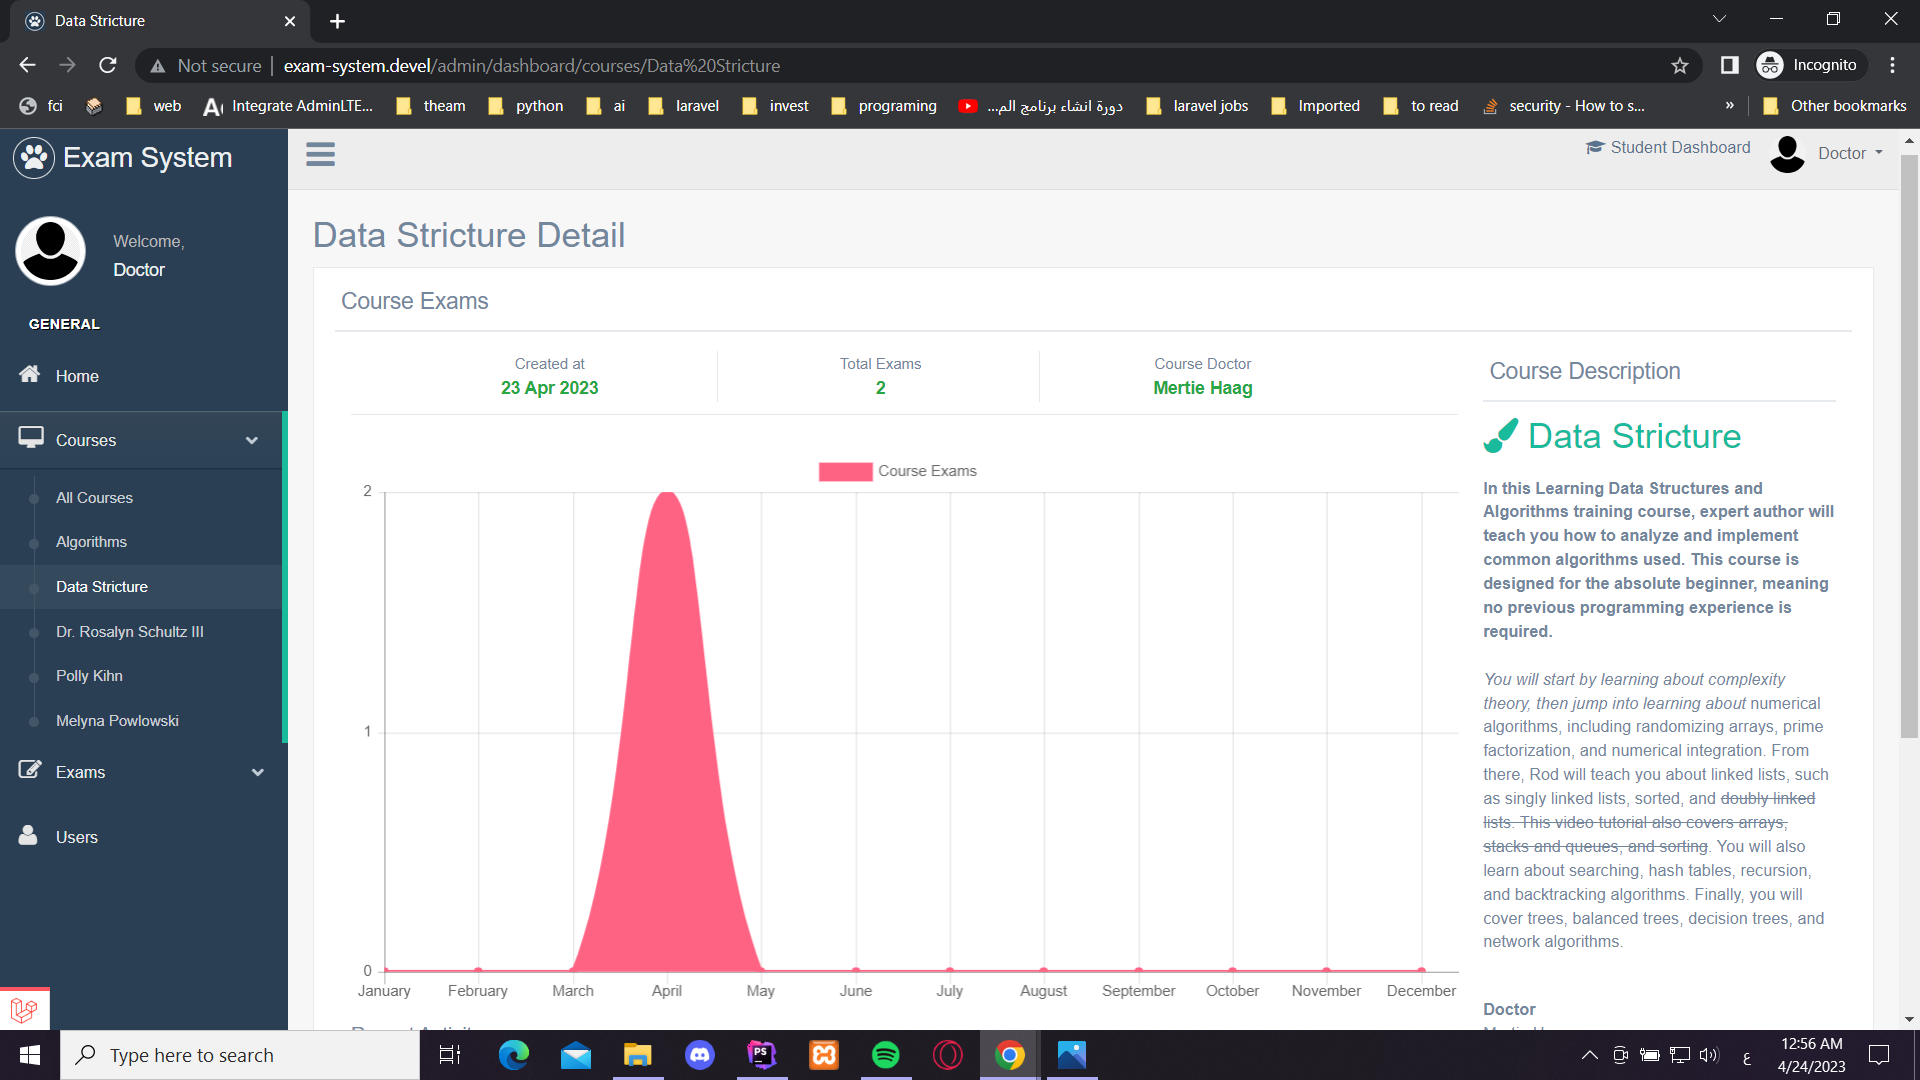Click the Exam System paw logo
The image size is (1920, 1080).
tap(34, 157)
